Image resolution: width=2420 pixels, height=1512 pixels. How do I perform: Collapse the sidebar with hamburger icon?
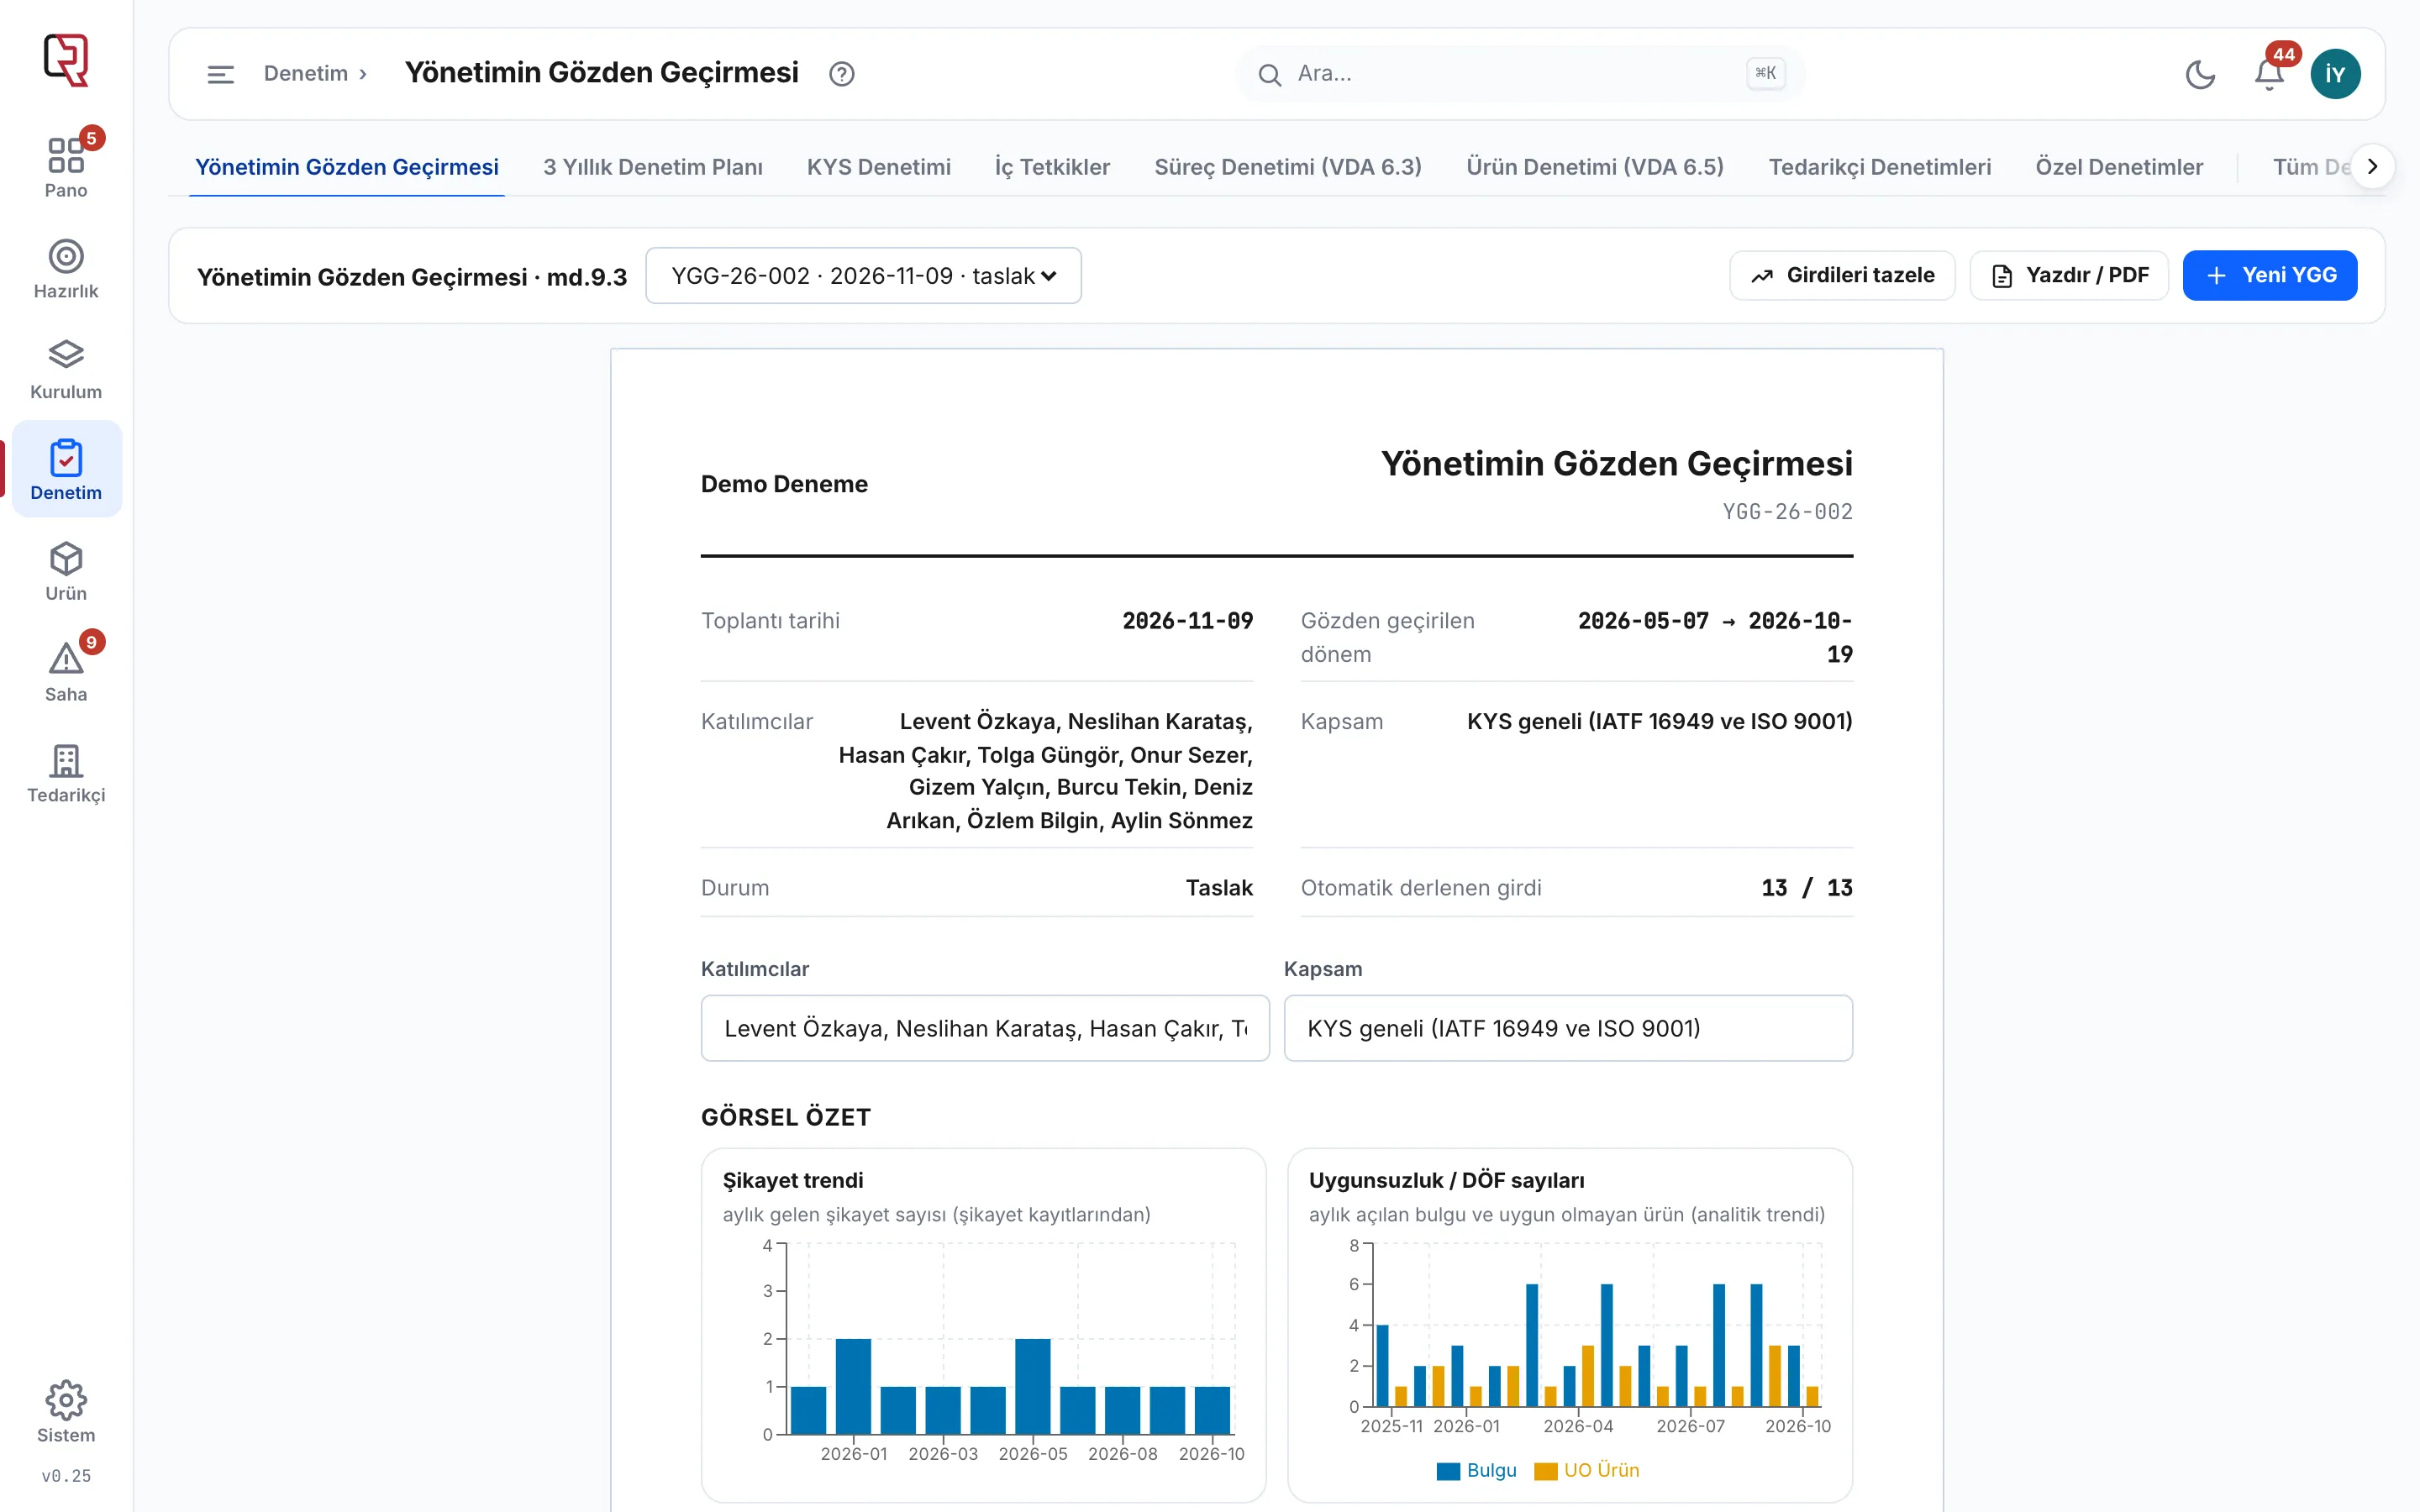tap(220, 74)
